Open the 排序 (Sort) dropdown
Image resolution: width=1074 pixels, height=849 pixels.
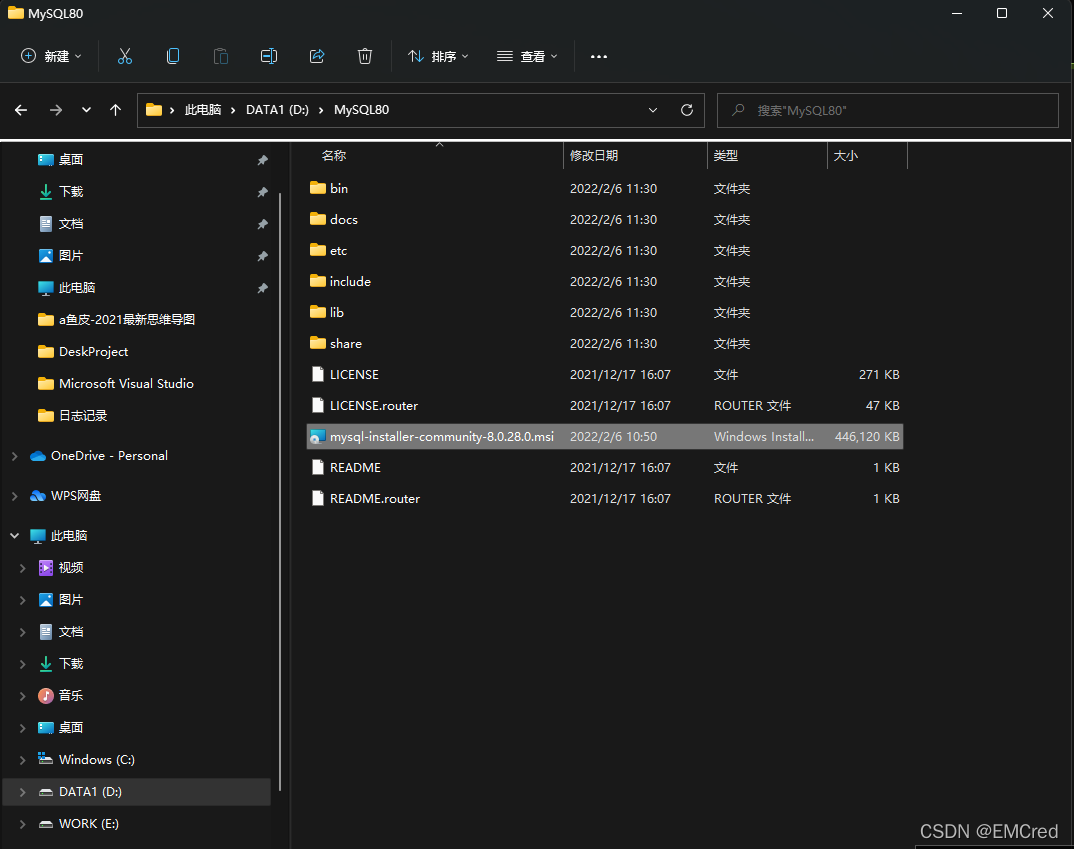[438, 56]
